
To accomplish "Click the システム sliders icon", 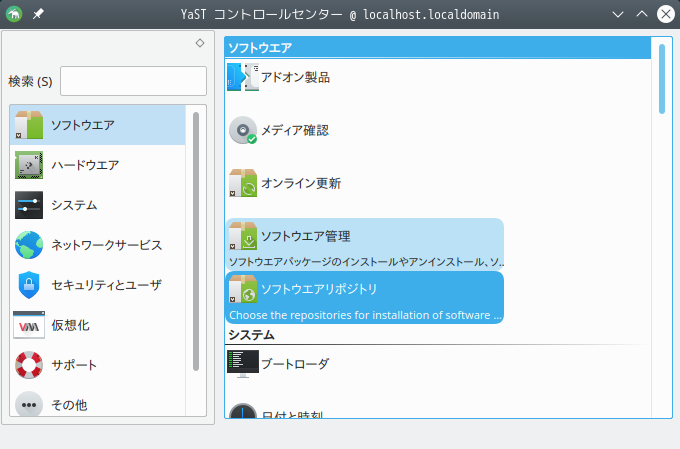I will click(x=29, y=205).
